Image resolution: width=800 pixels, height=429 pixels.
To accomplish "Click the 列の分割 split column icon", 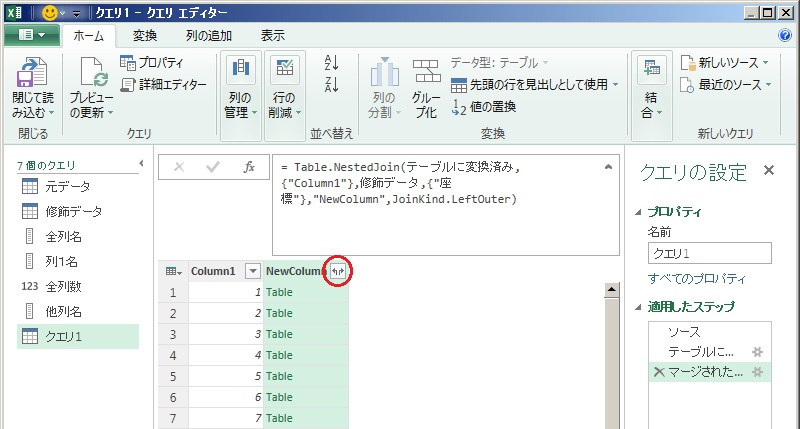I will [385, 72].
